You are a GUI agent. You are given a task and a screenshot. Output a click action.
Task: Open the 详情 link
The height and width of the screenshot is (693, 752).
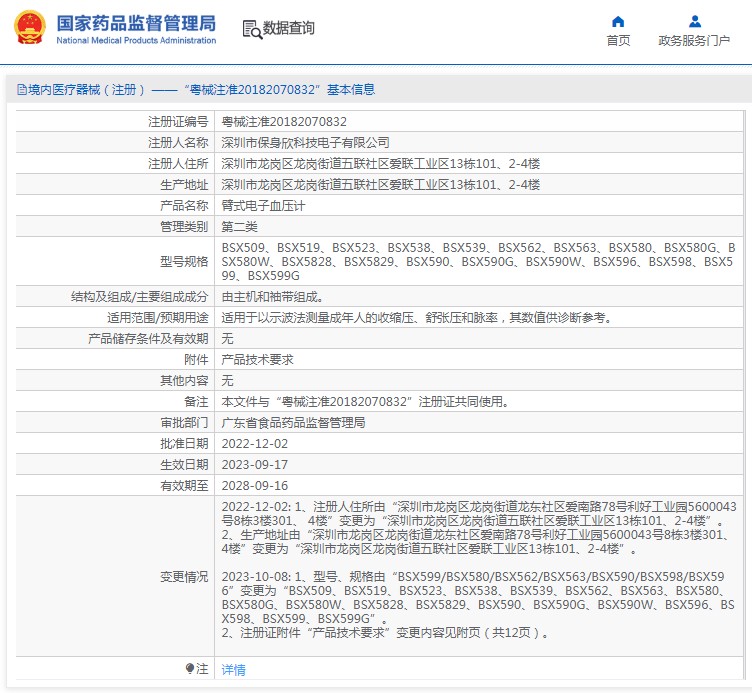point(233,669)
